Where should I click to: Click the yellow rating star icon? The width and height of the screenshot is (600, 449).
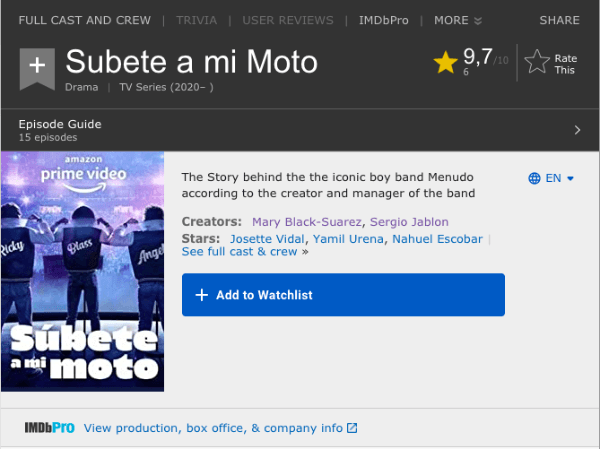pos(445,63)
